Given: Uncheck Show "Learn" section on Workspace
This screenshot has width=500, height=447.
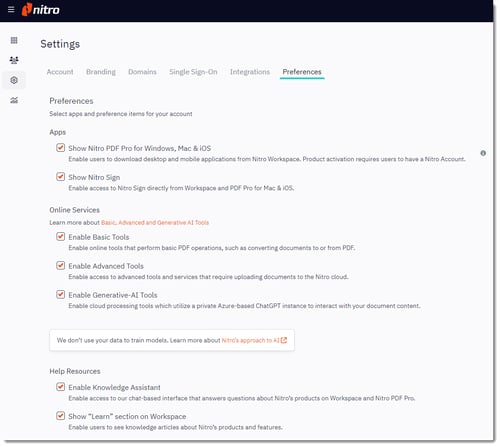Looking at the screenshot, I should (x=60, y=416).
